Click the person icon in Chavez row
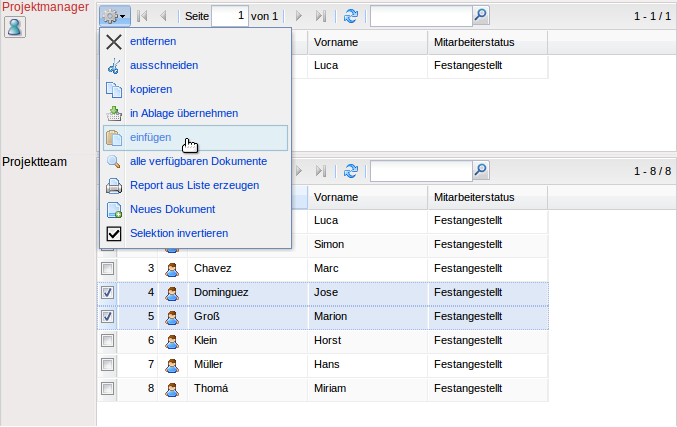Image resolution: width=677 pixels, height=427 pixels. (x=172, y=268)
